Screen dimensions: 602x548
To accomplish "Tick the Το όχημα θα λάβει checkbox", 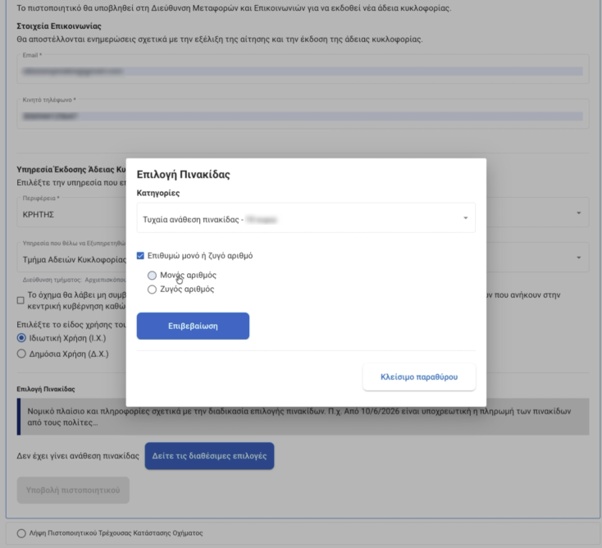I will click(21, 300).
